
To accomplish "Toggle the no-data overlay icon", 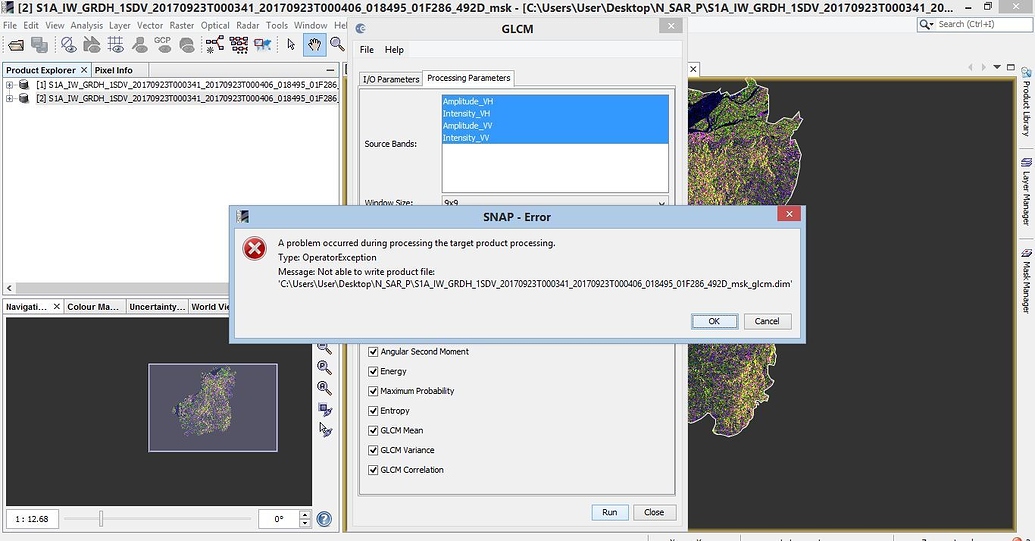I will point(68,45).
